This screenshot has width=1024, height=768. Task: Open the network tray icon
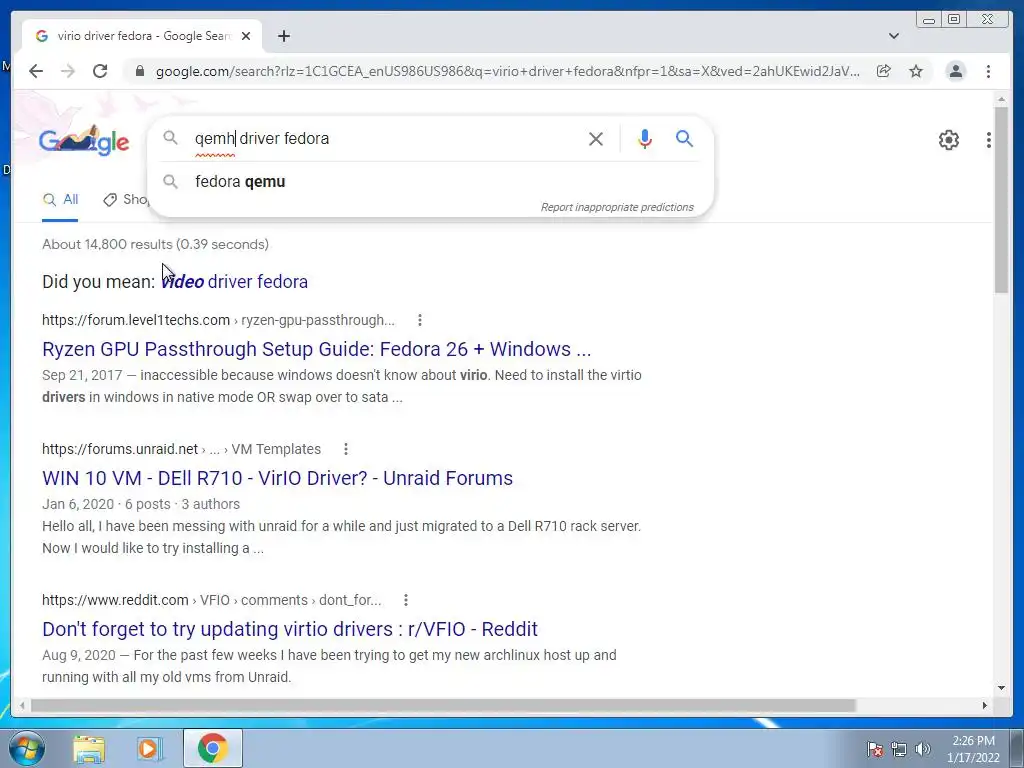[899, 749]
